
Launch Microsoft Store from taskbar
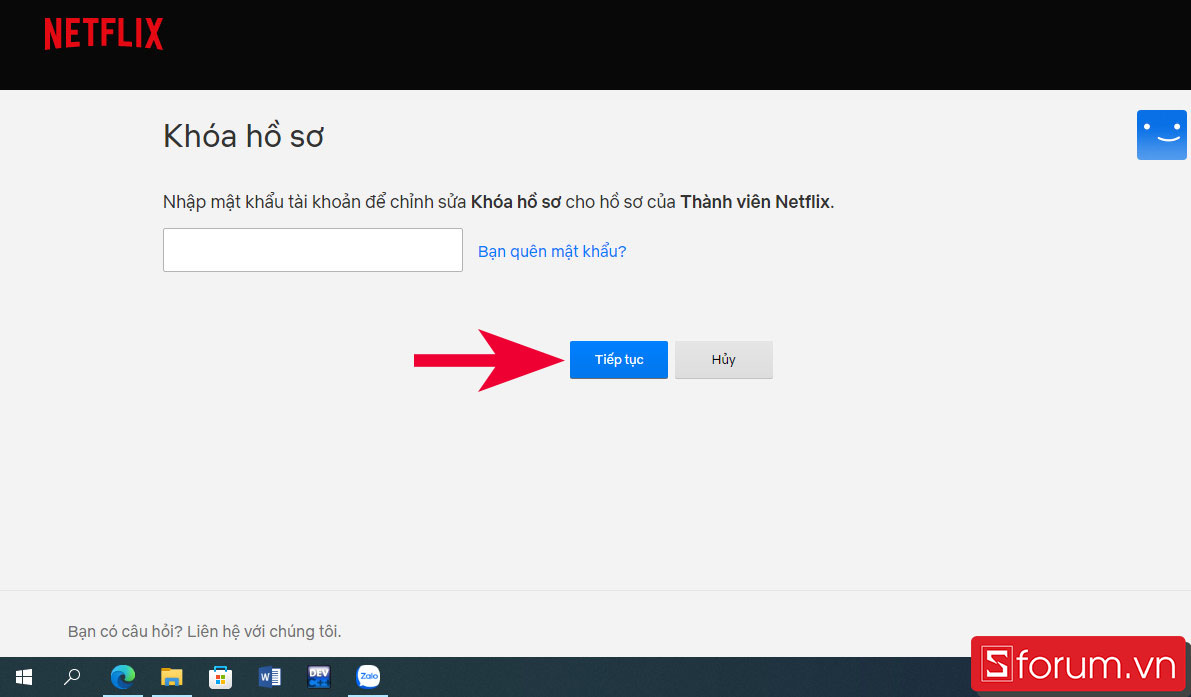click(220, 676)
